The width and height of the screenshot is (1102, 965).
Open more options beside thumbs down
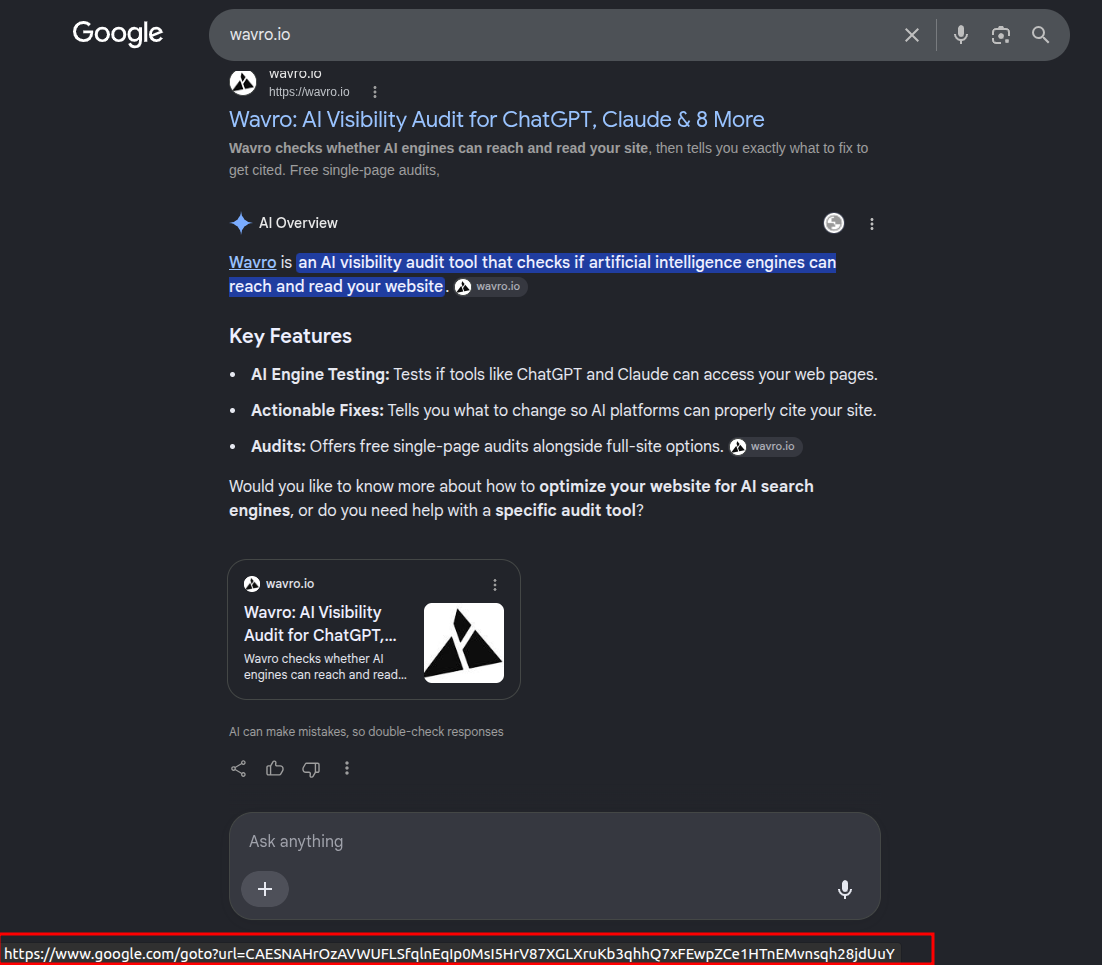(346, 768)
